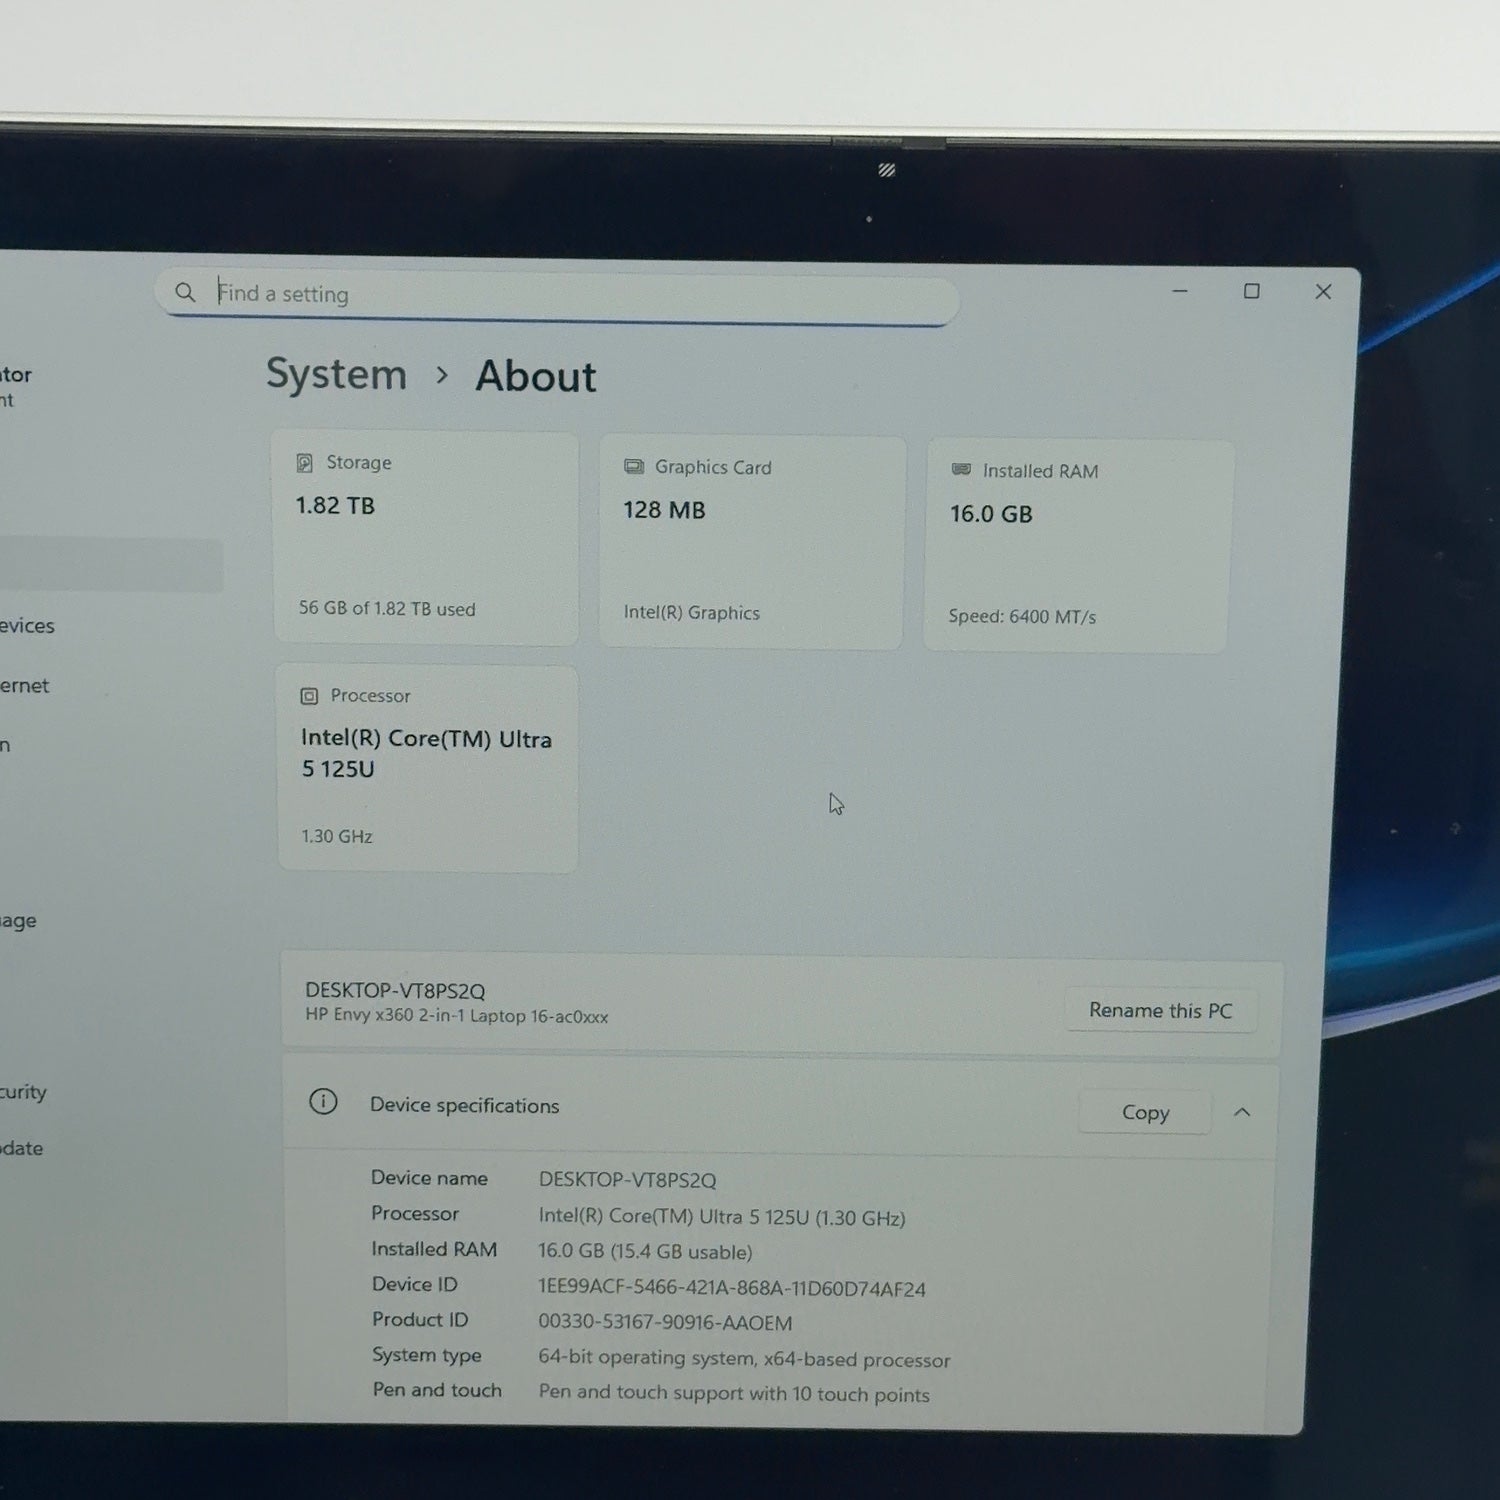Close the Settings window

coord(1323,291)
